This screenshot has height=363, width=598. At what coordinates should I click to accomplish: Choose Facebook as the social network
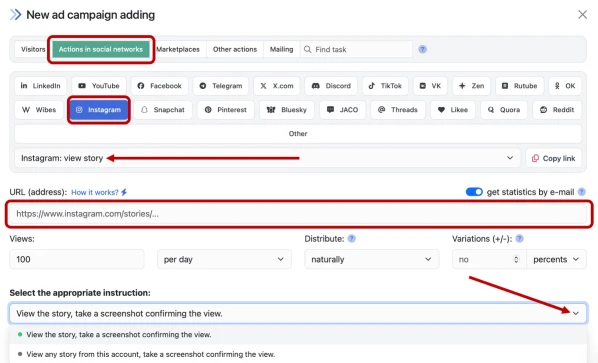[x=159, y=86]
